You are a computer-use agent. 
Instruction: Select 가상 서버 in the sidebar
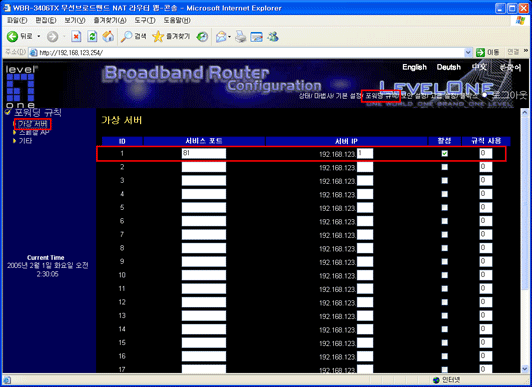point(33,124)
